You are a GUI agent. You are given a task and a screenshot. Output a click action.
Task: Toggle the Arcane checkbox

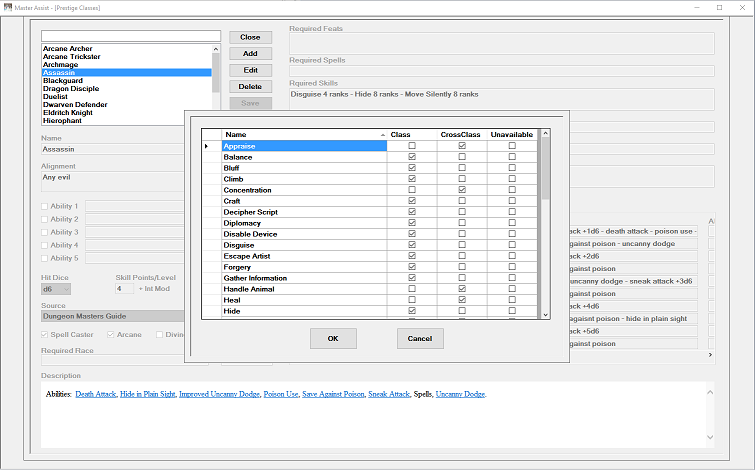coord(111,334)
